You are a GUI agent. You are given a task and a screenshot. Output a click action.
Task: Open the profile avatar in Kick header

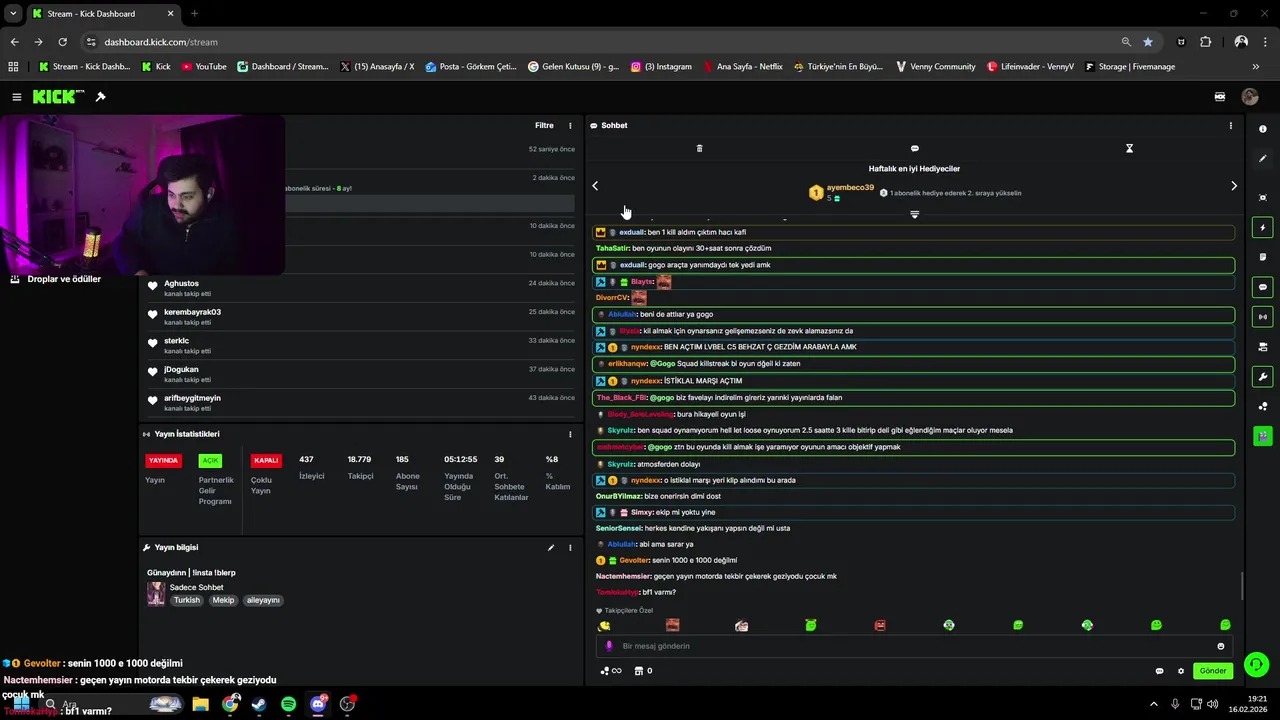pyautogui.click(x=1249, y=97)
